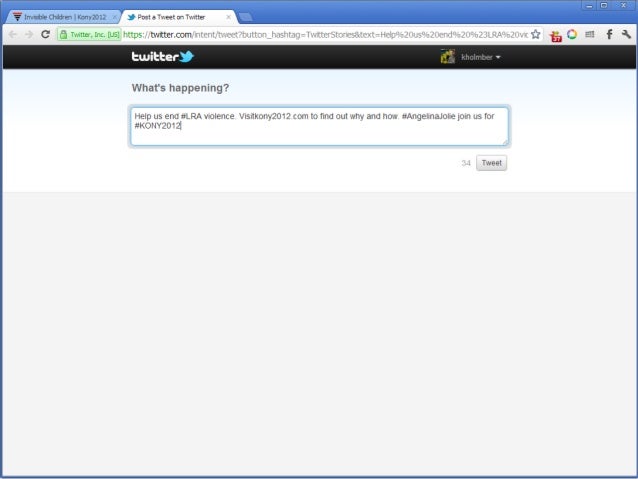Image resolution: width=638 pixels, height=479 pixels.
Task: Click the tweet box resize handle
Action: pyautogui.click(x=505, y=142)
